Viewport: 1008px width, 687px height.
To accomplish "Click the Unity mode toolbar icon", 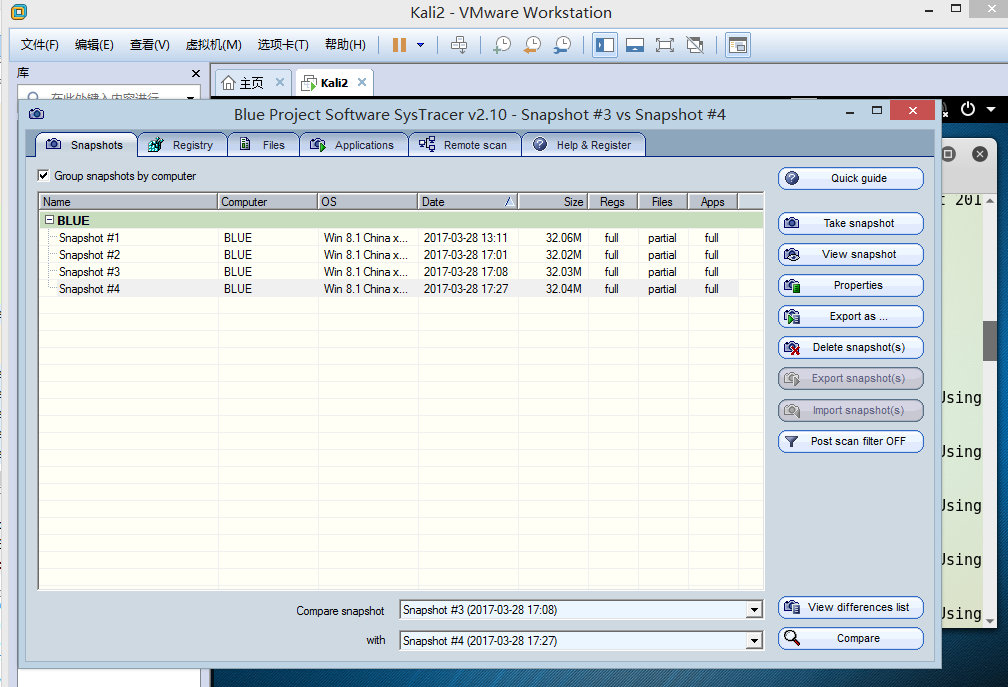I will [x=695, y=45].
